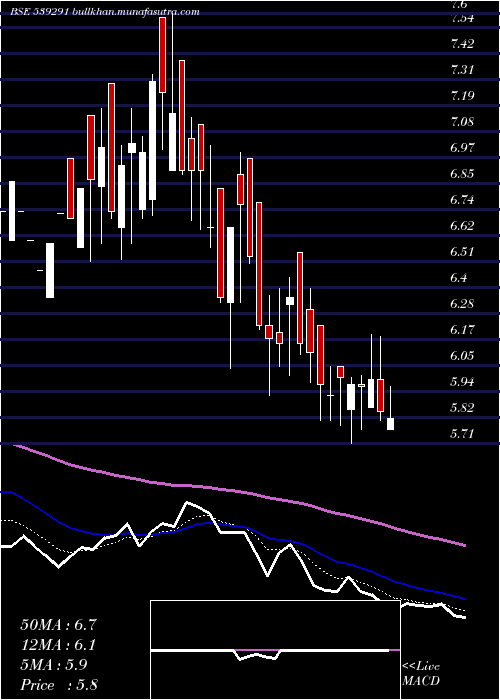Click the 6.97 price axis label
The height and width of the screenshot is (700, 500).
click(x=462, y=148)
